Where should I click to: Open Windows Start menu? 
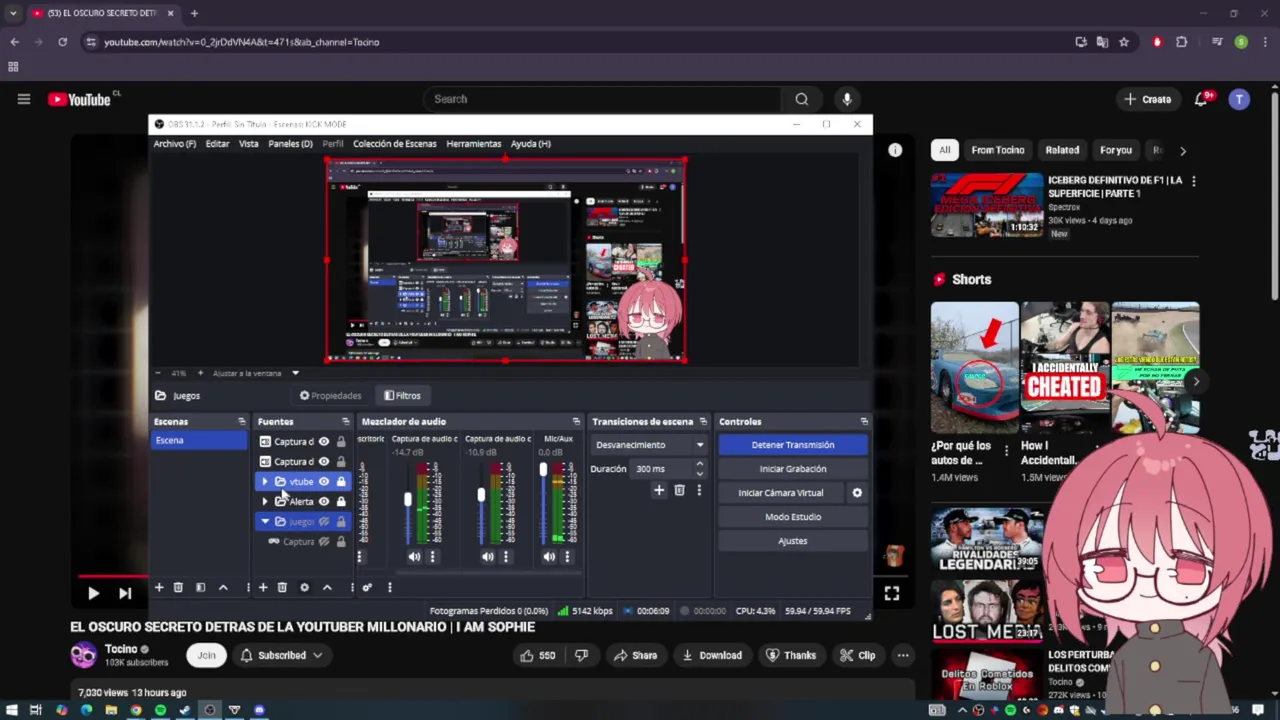11,710
